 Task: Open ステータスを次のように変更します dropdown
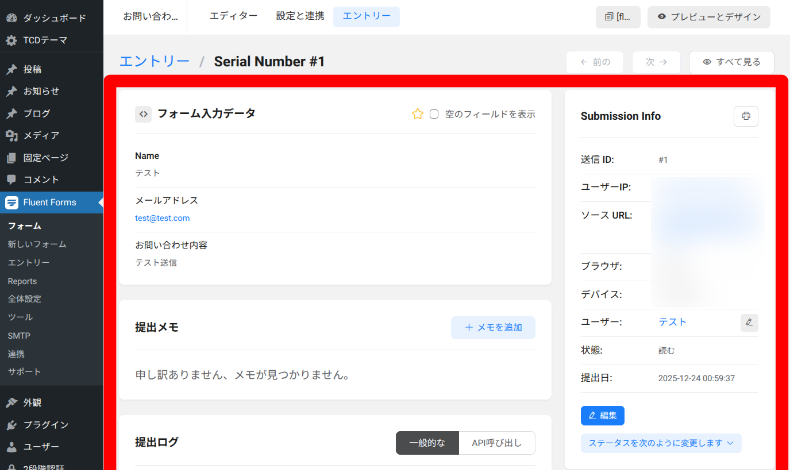pos(661,443)
